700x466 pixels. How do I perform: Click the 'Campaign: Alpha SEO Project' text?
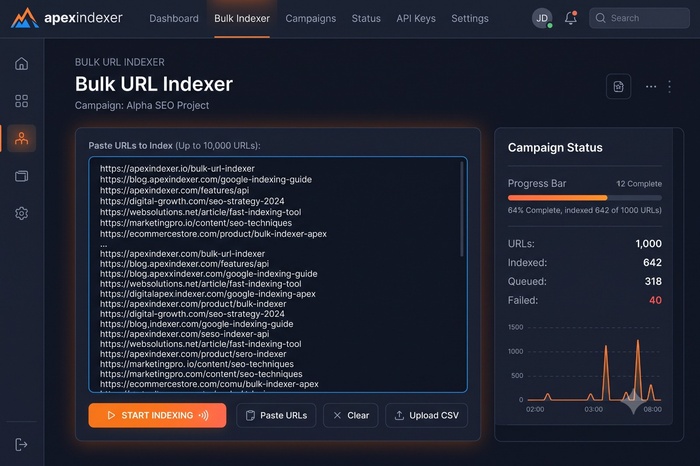click(x=142, y=105)
